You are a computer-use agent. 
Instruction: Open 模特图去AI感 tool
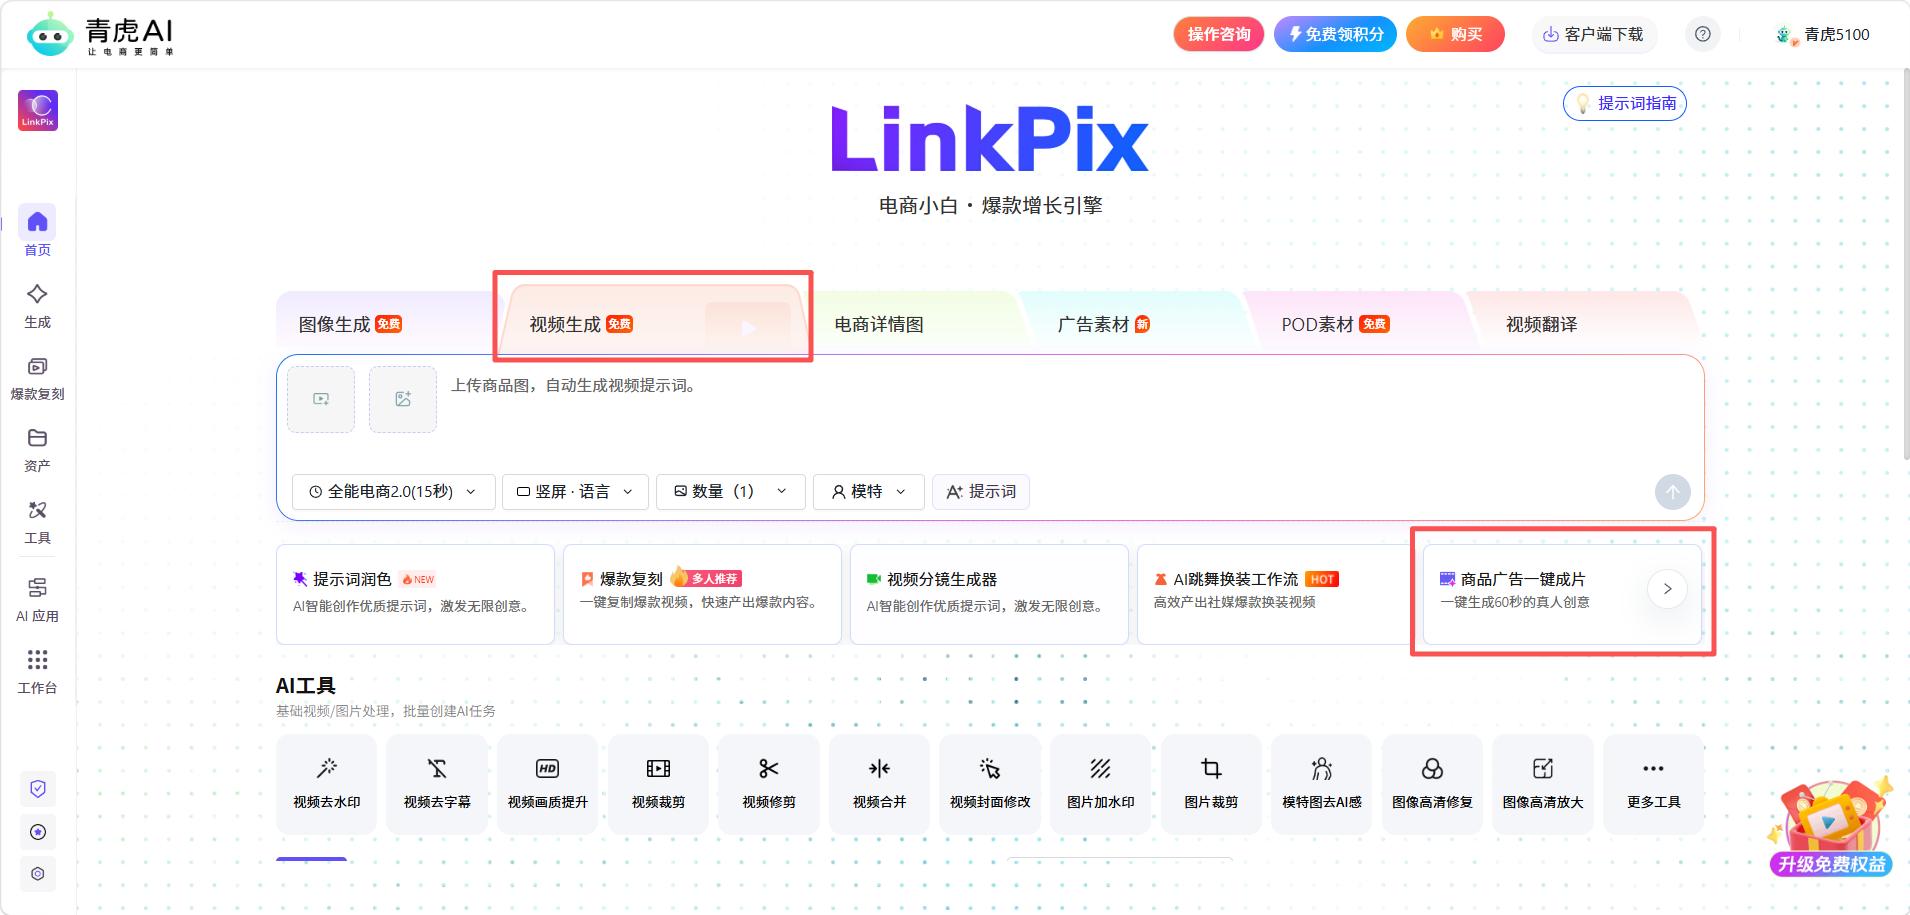click(x=1322, y=784)
